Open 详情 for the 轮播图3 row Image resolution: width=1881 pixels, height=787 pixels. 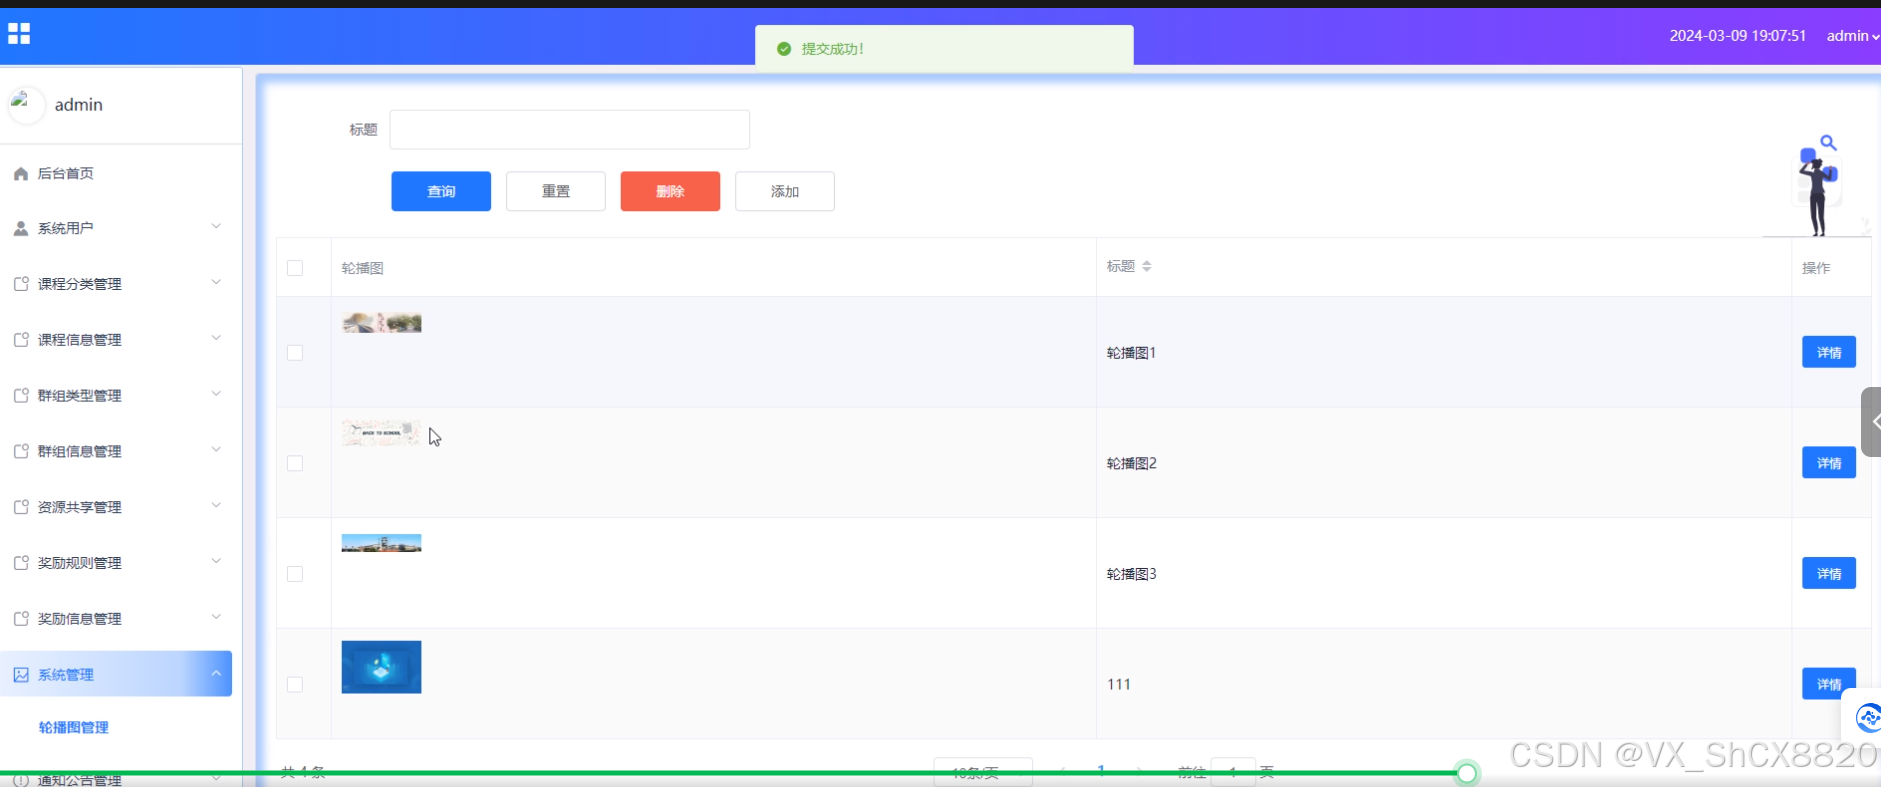(1829, 574)
